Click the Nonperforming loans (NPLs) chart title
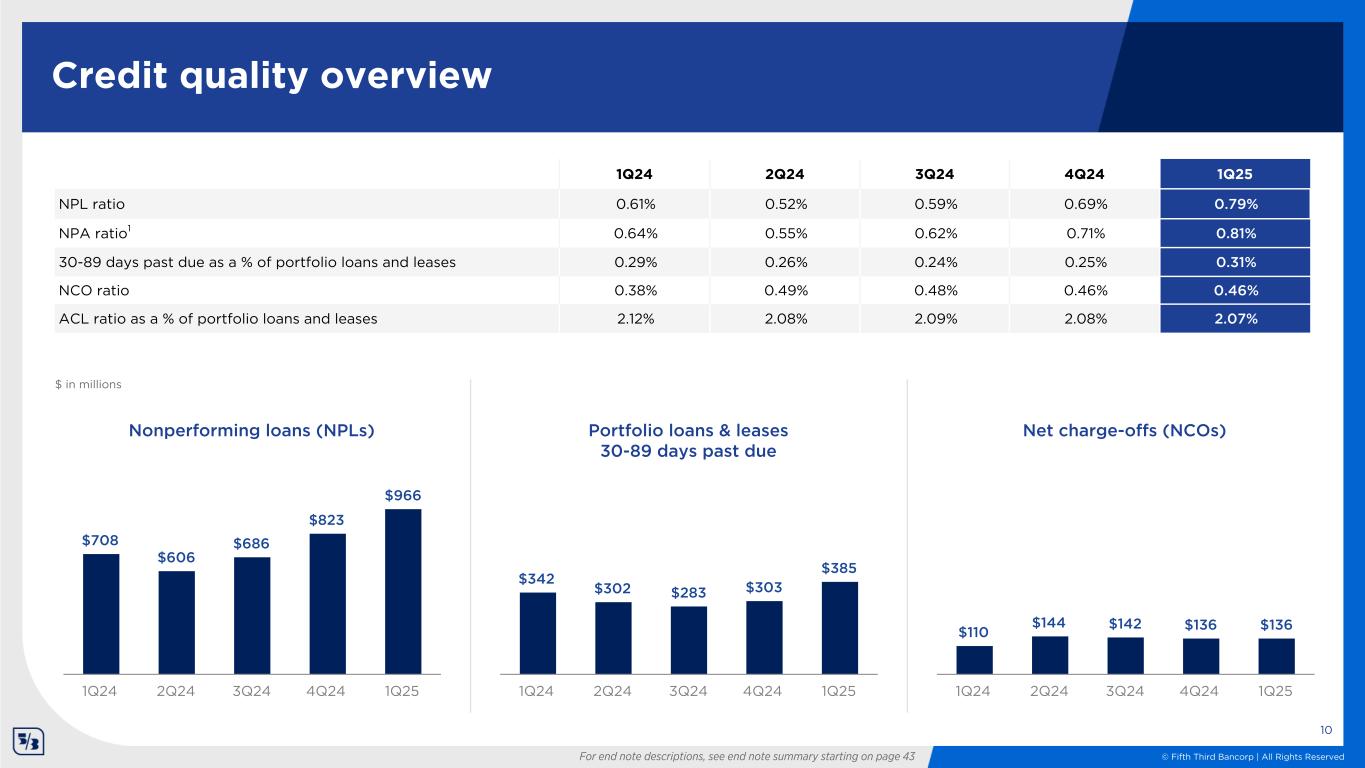1365x768 pixels. point(251,430)
